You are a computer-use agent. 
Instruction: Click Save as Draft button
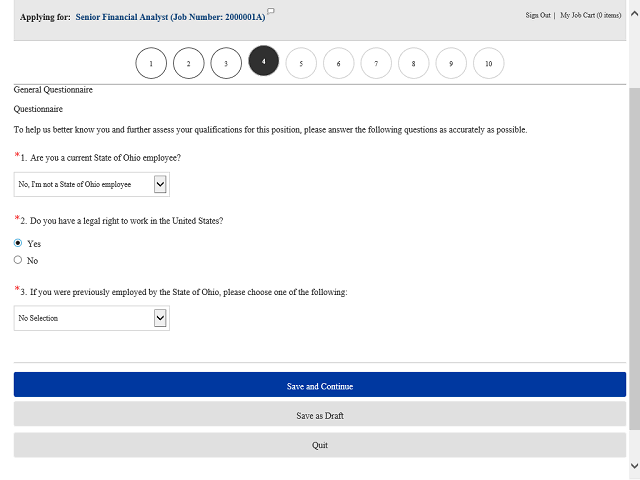click(320, 415)
